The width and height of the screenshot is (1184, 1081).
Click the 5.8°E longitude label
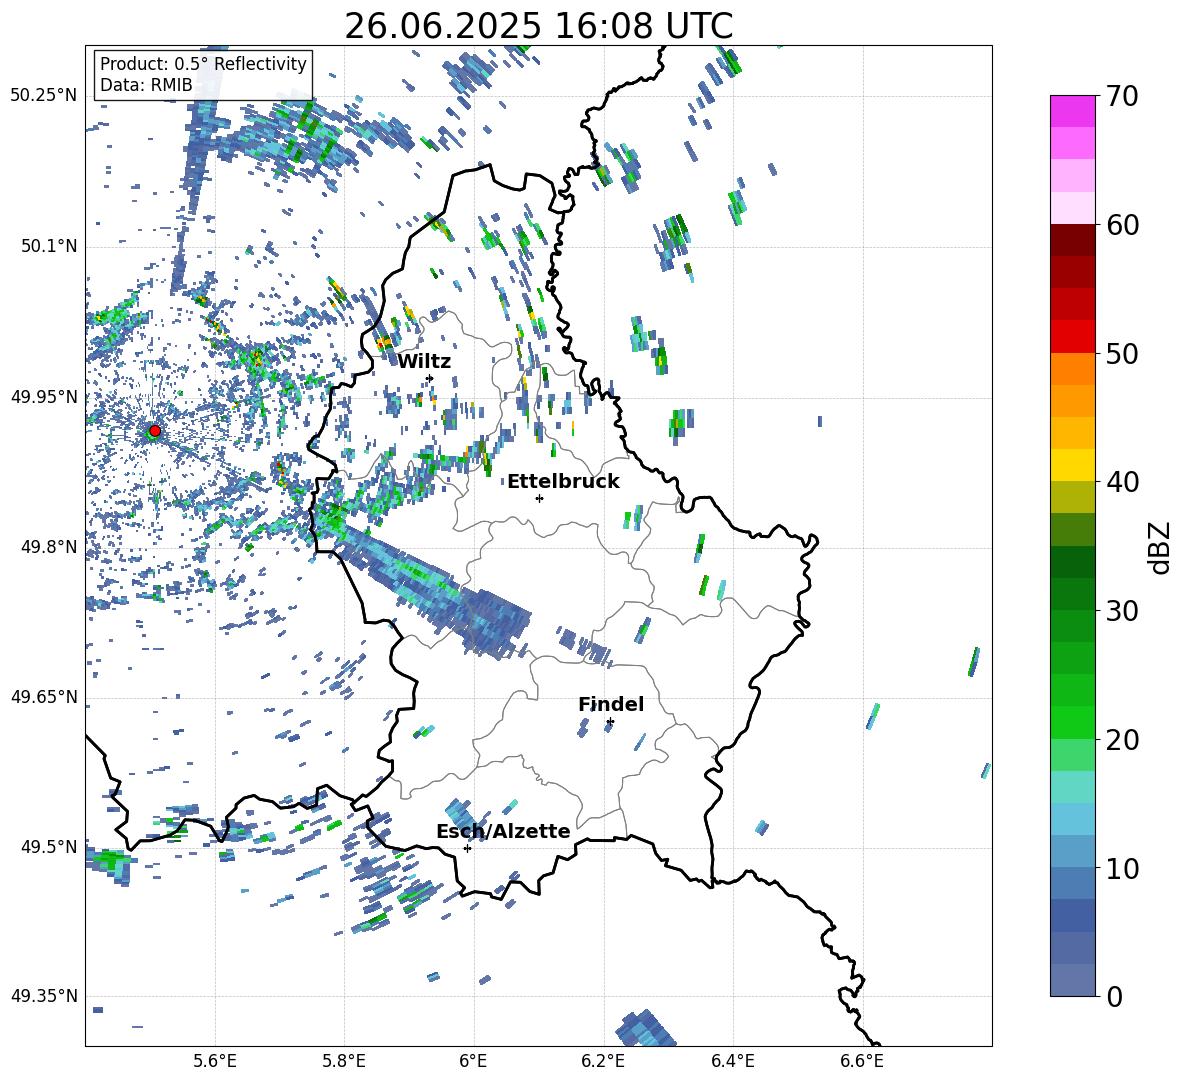tap(344, 1061)
